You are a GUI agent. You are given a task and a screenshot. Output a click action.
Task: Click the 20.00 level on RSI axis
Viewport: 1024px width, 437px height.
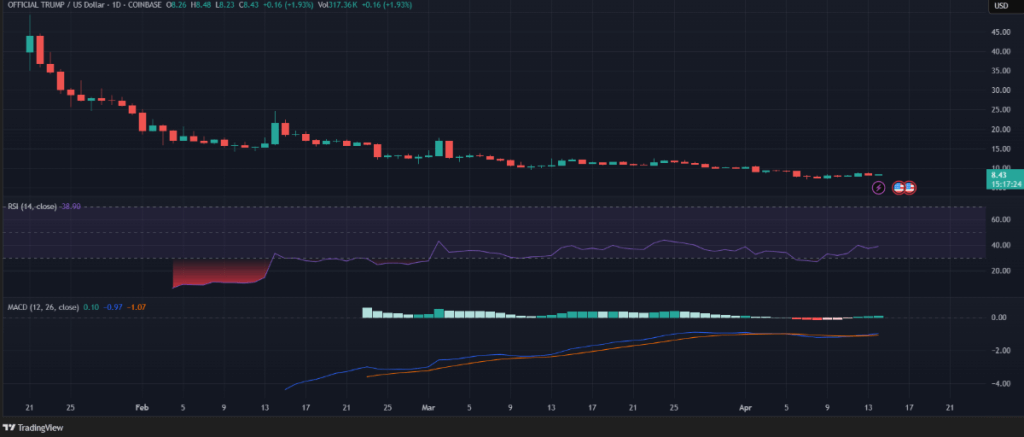1000,270
